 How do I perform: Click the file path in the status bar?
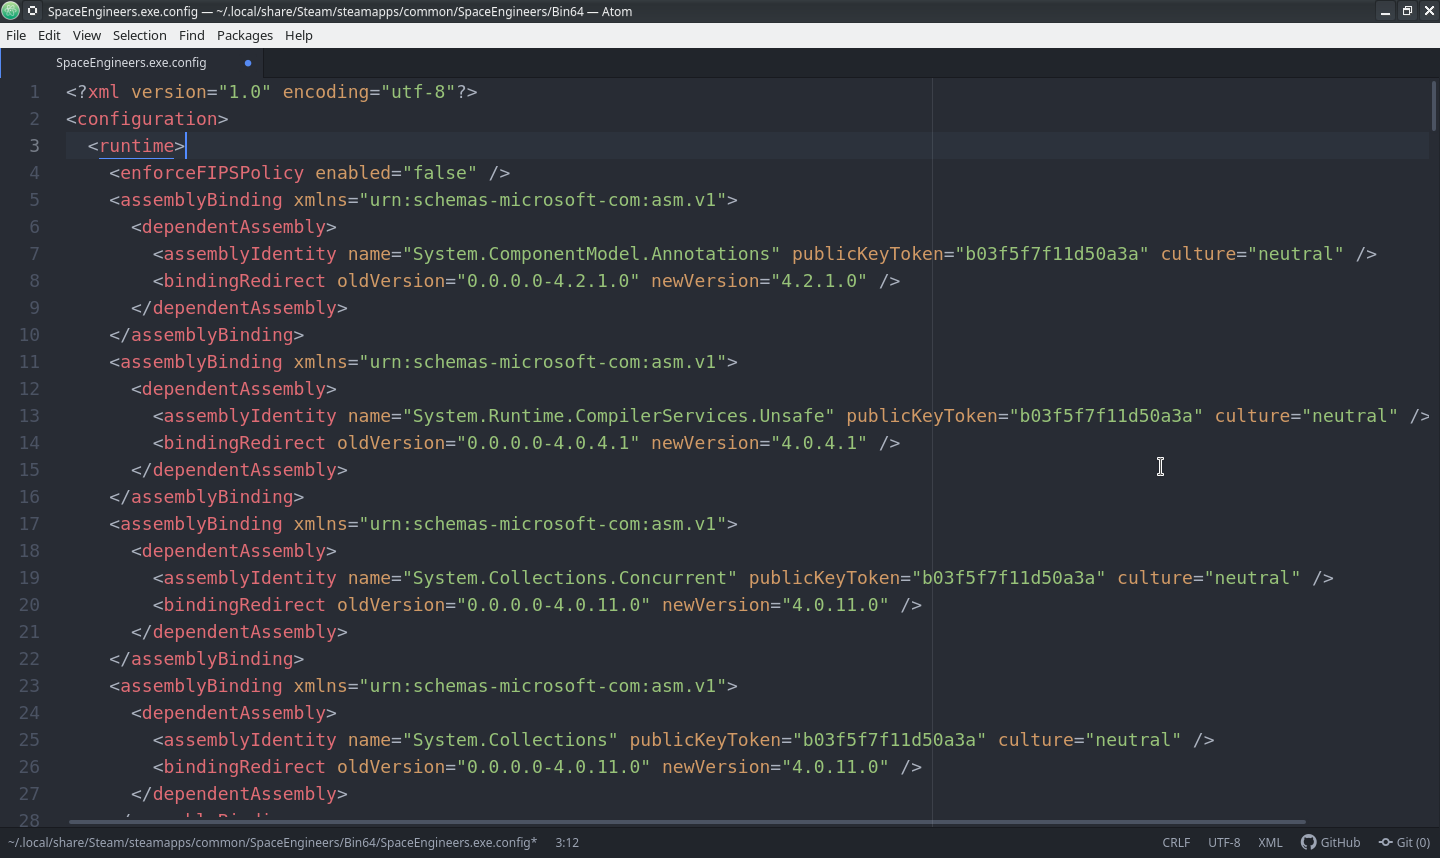click(x=272, y=842)
